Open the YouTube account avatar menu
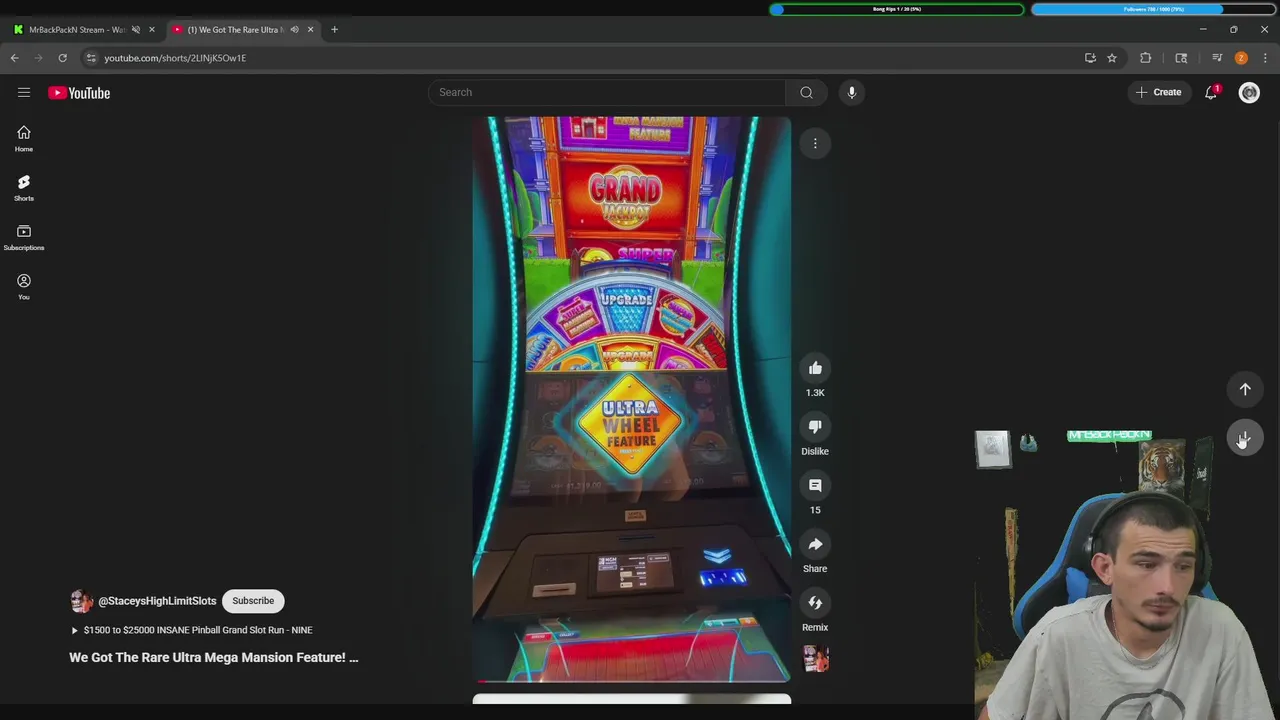This screenshot has width=1280, height=720. 1249,92
